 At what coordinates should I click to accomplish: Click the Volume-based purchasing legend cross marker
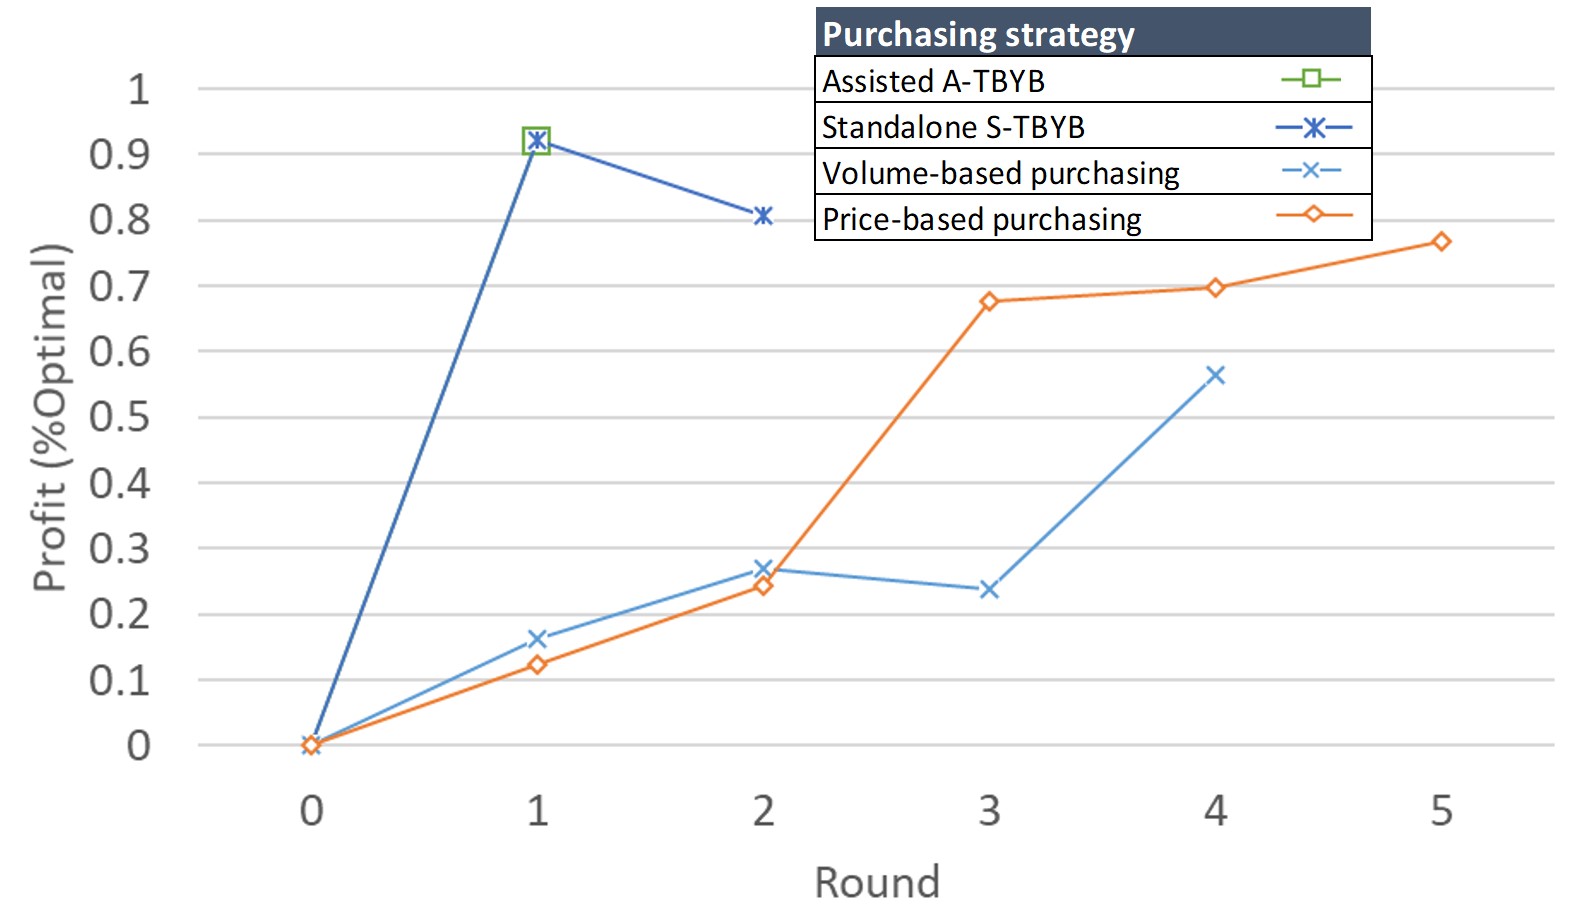click(1311, 171)
